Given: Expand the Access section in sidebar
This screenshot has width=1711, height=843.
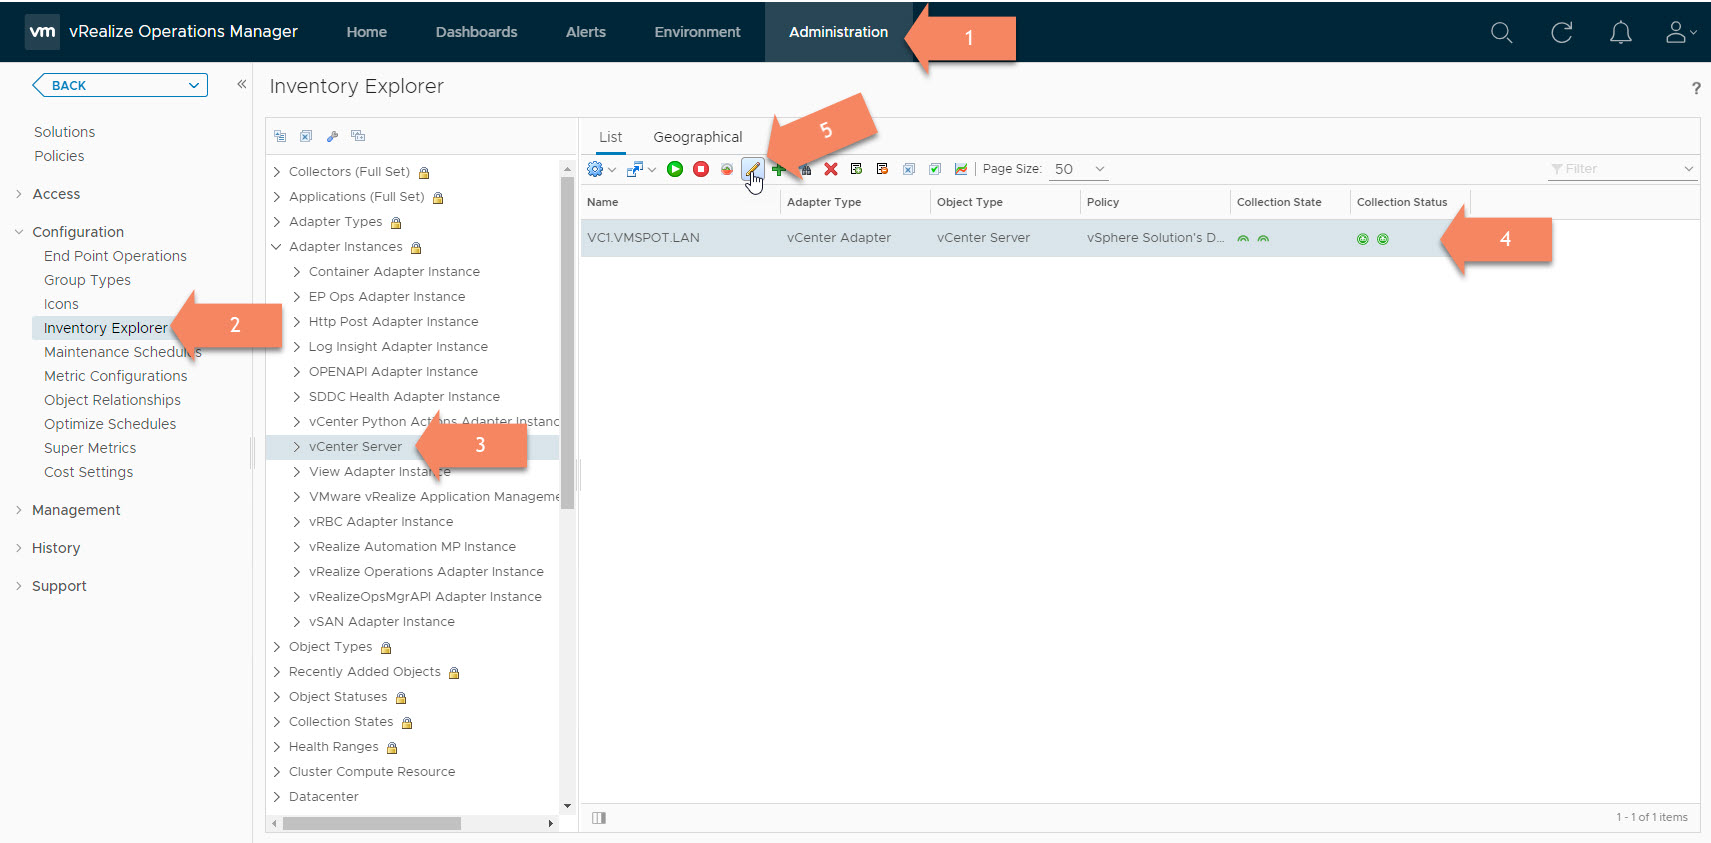Looking at the screenshot, I should tap(19, 194).
